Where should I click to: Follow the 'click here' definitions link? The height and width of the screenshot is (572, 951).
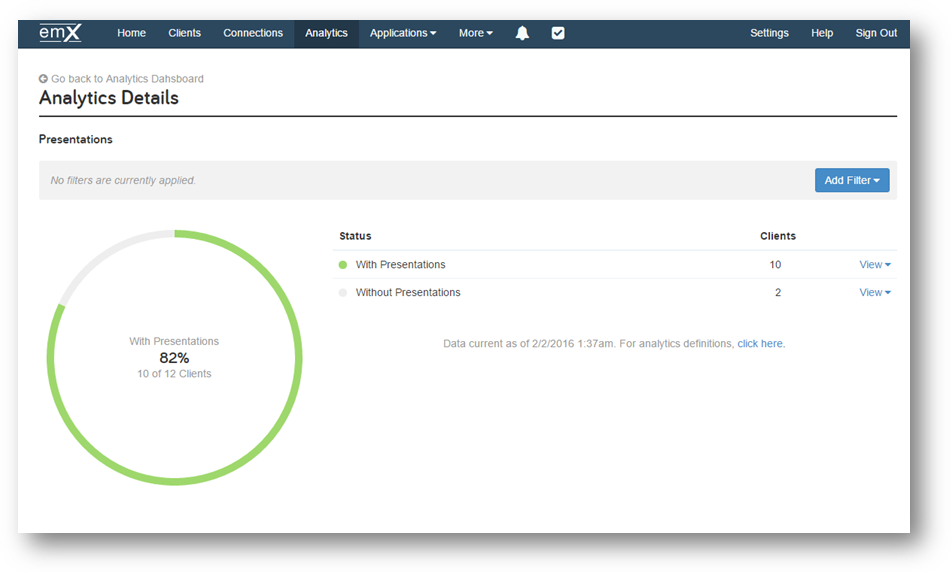tap(760, 343)
